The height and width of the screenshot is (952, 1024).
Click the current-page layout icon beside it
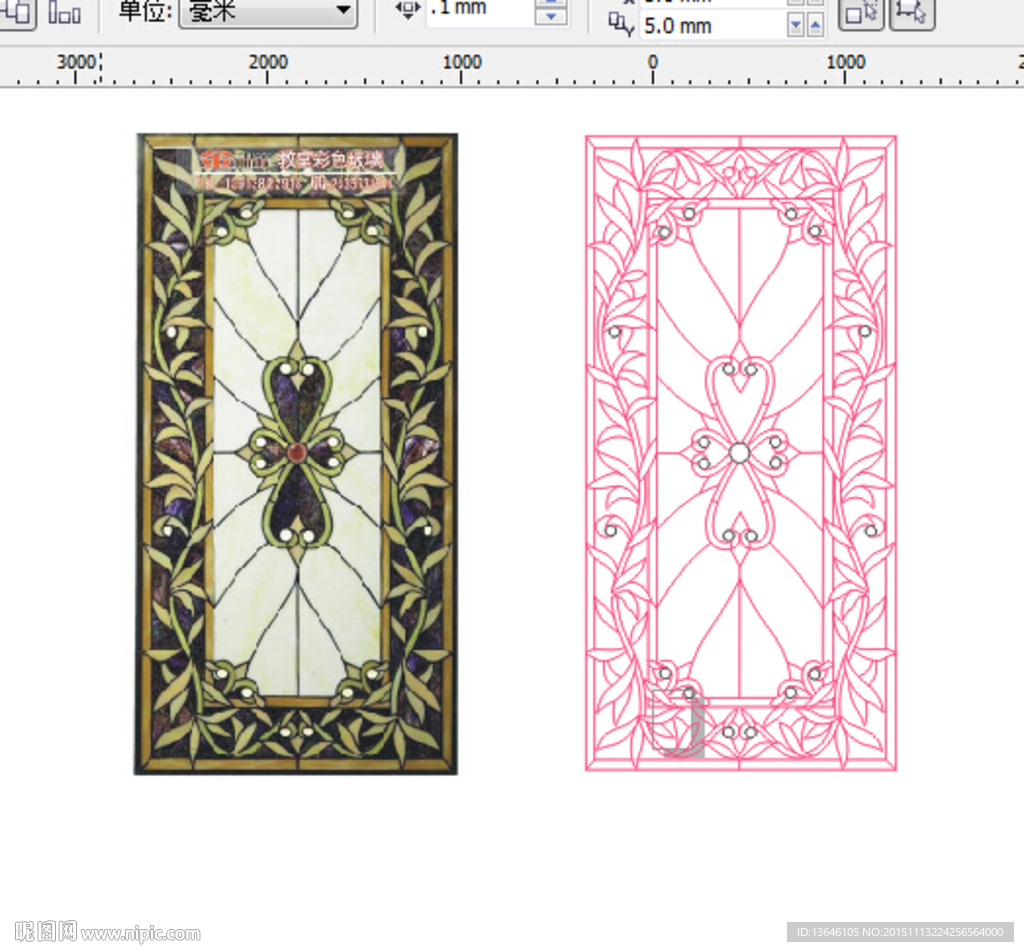click(x=65, y=12)
